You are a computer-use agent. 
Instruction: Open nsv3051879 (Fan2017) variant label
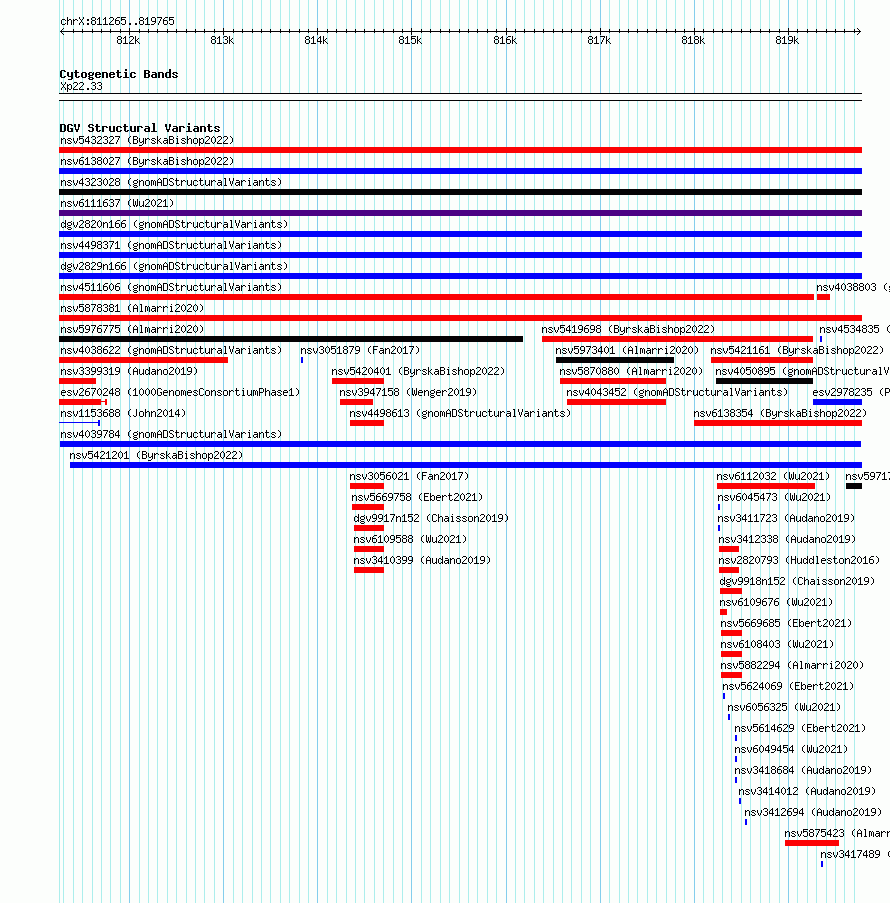360,351
